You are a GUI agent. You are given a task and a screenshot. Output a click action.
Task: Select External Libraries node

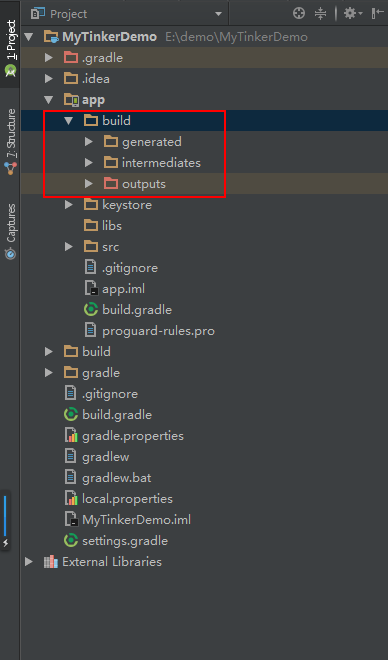(112, 562)
